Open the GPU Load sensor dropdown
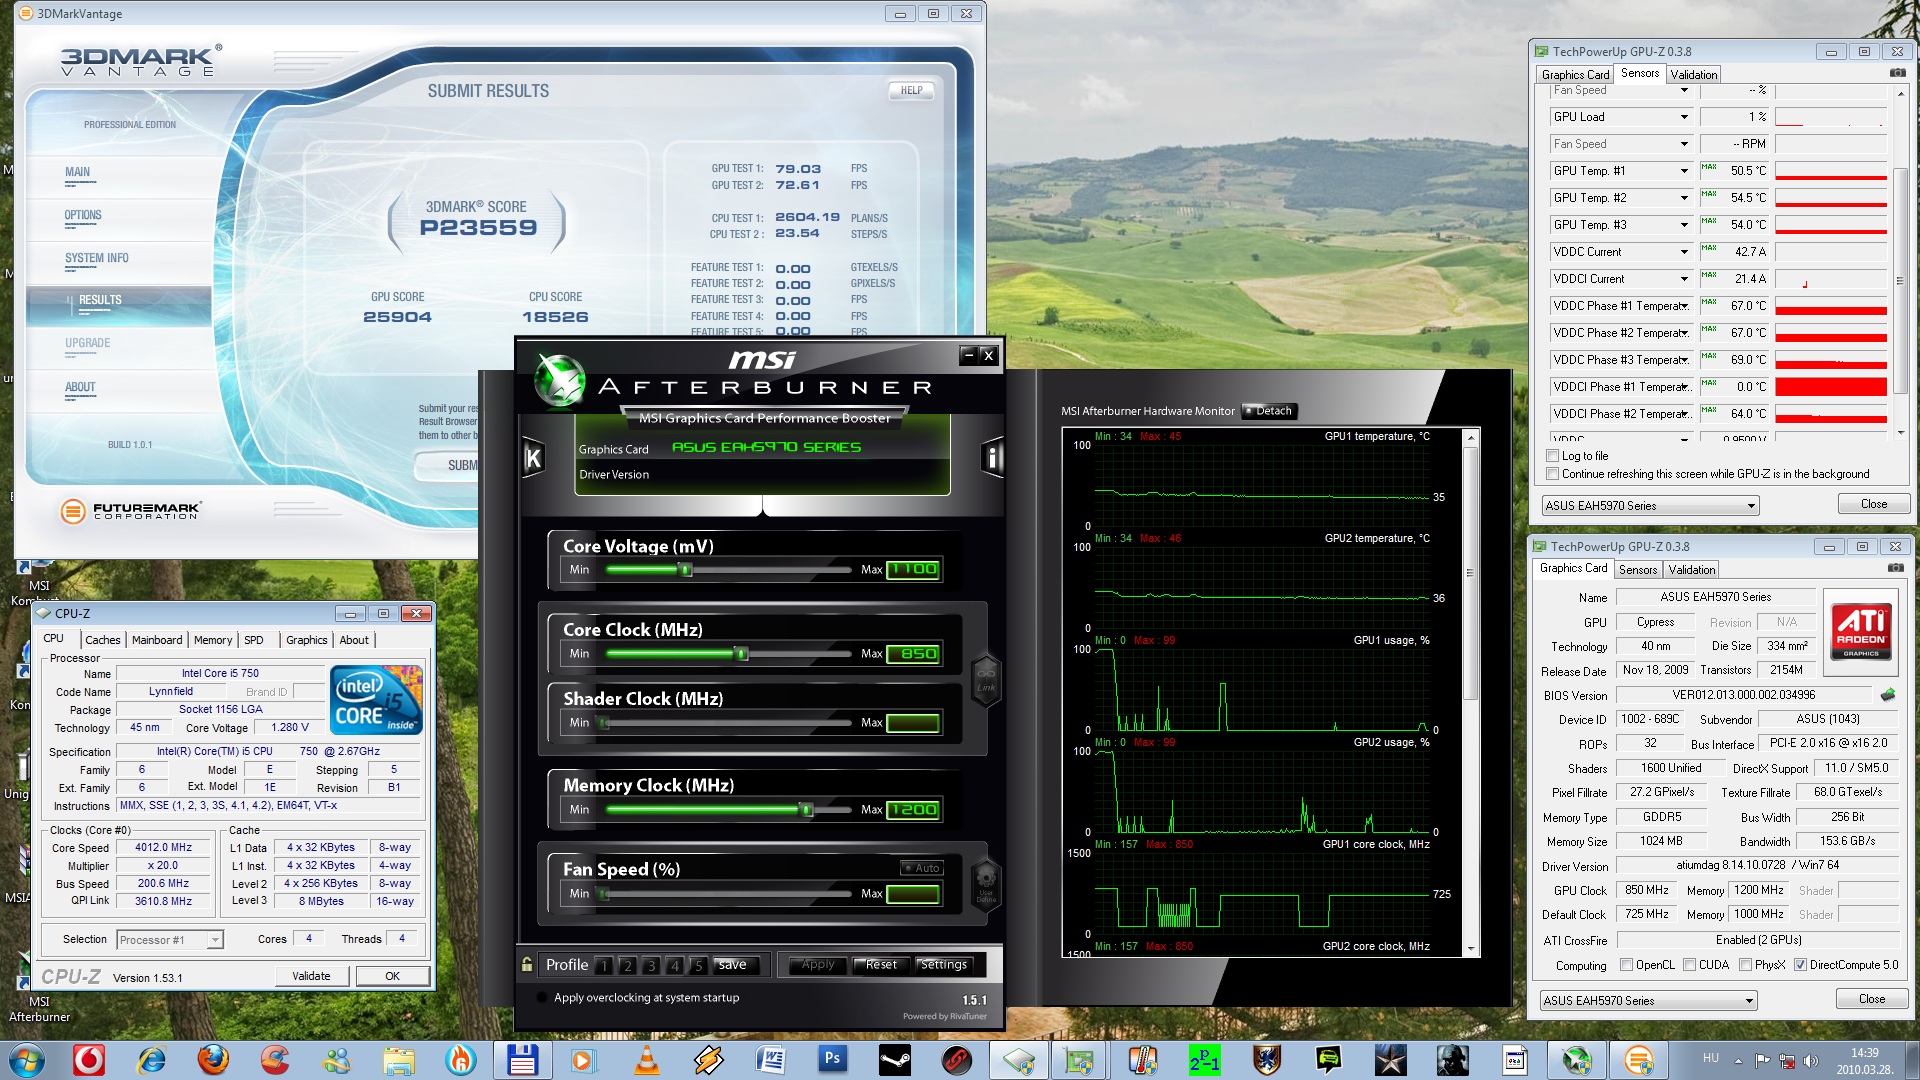 pyautogui.click(x=1684, y=117)
